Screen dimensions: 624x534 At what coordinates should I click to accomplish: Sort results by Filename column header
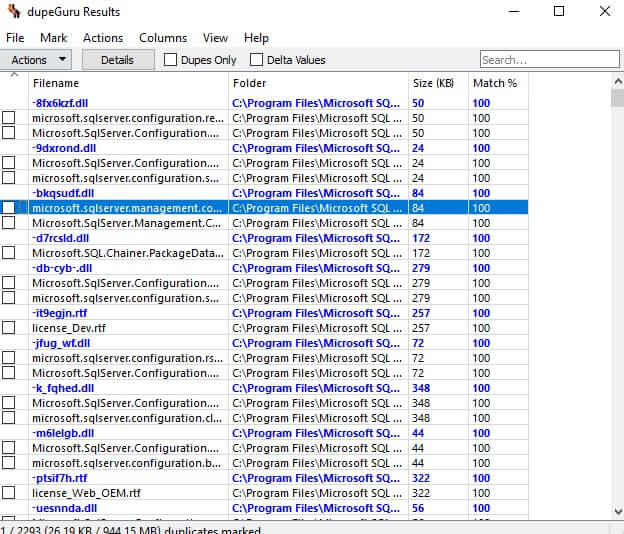[x=128, y=83]
